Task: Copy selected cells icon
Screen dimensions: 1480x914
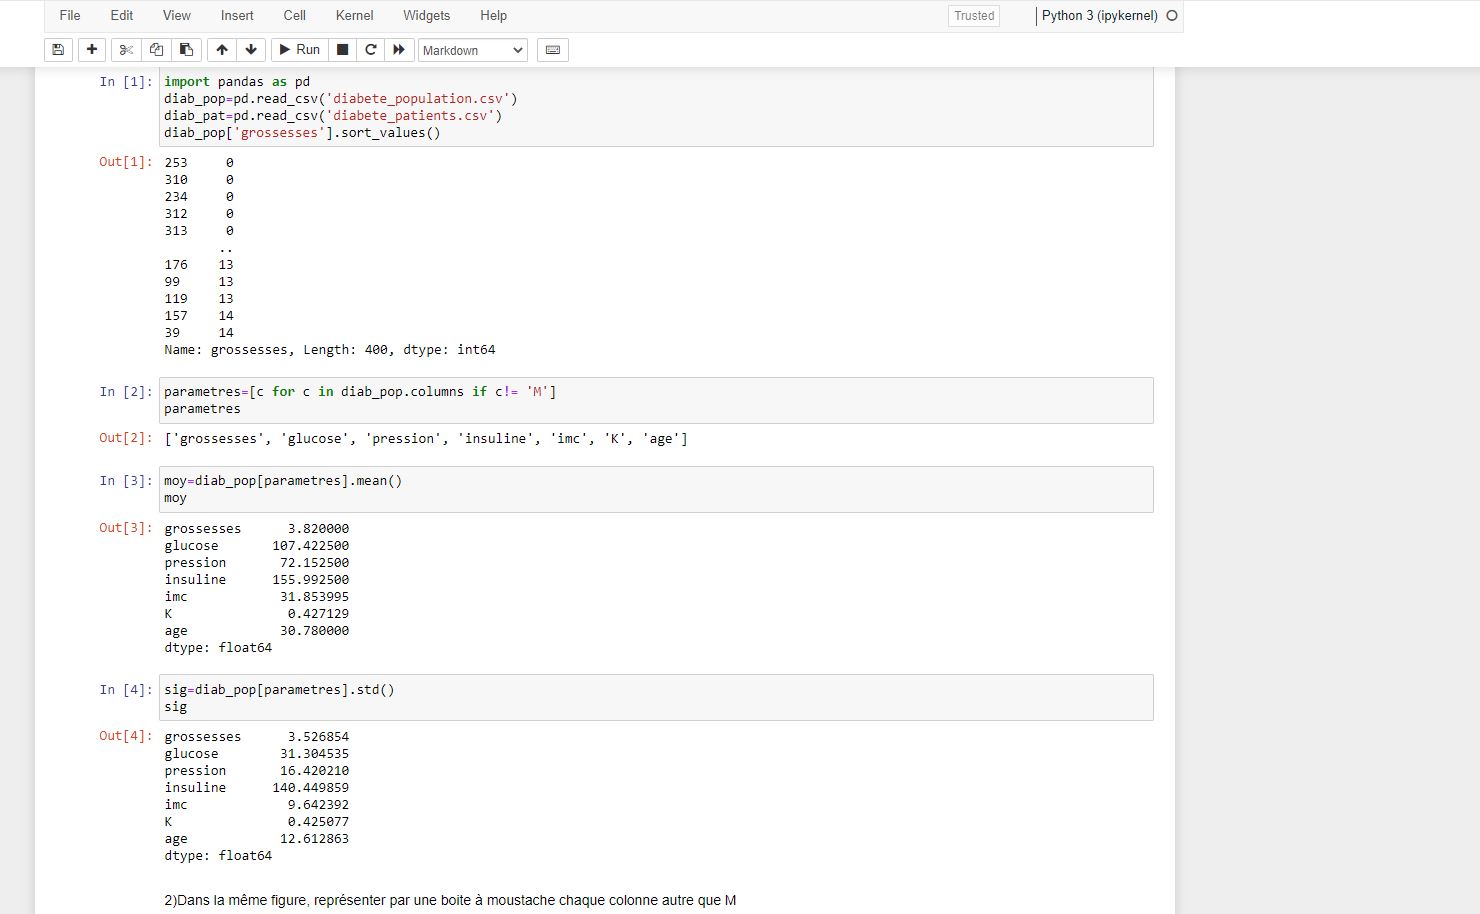Action: [156, 50]
